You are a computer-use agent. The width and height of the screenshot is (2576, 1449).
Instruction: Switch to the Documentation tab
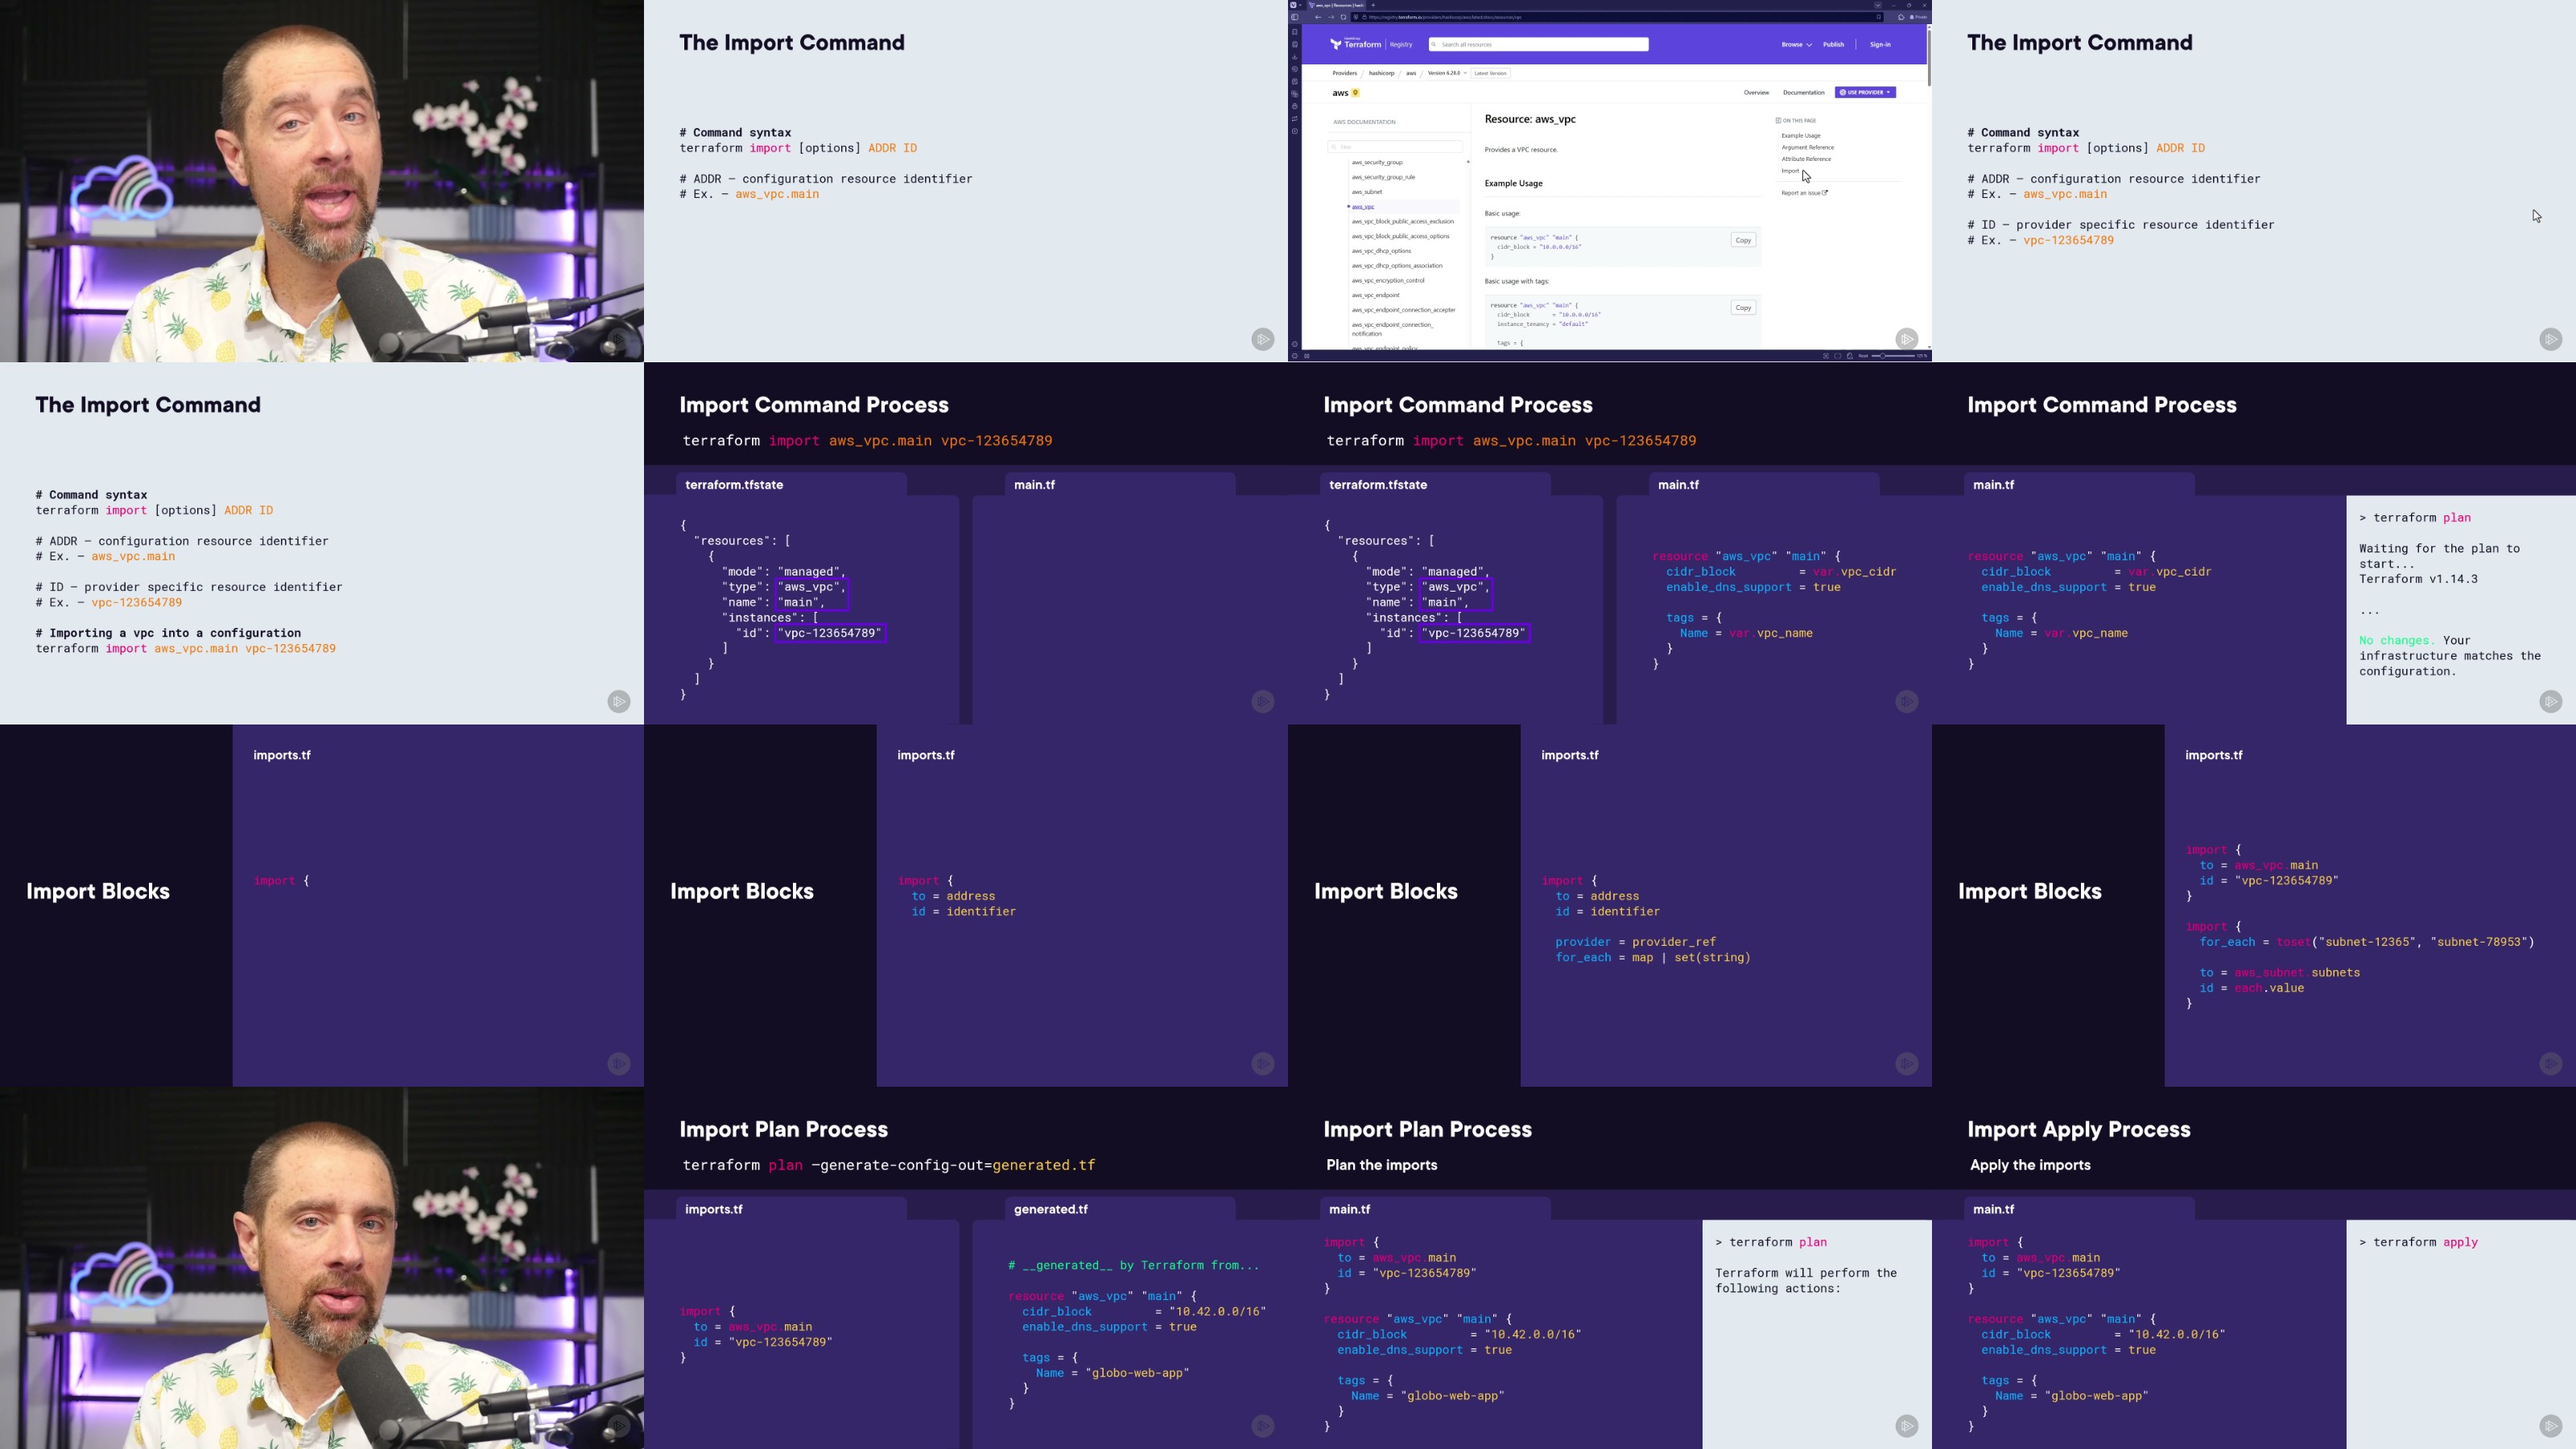point(1804,92)
